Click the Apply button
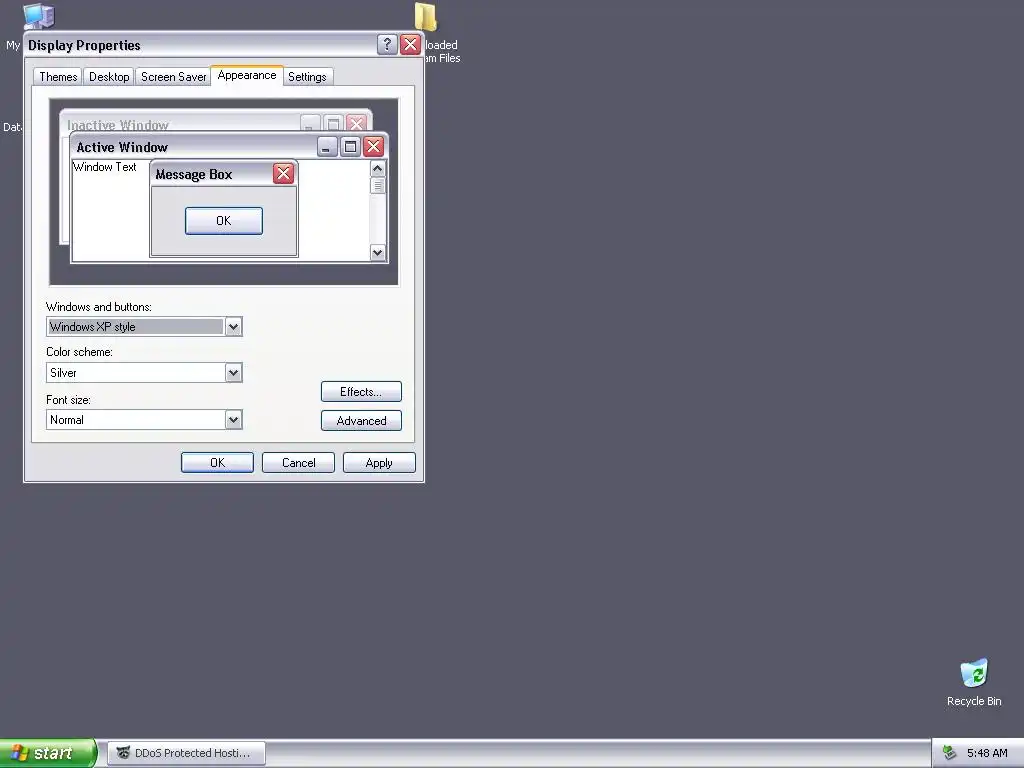 (379, 462)
